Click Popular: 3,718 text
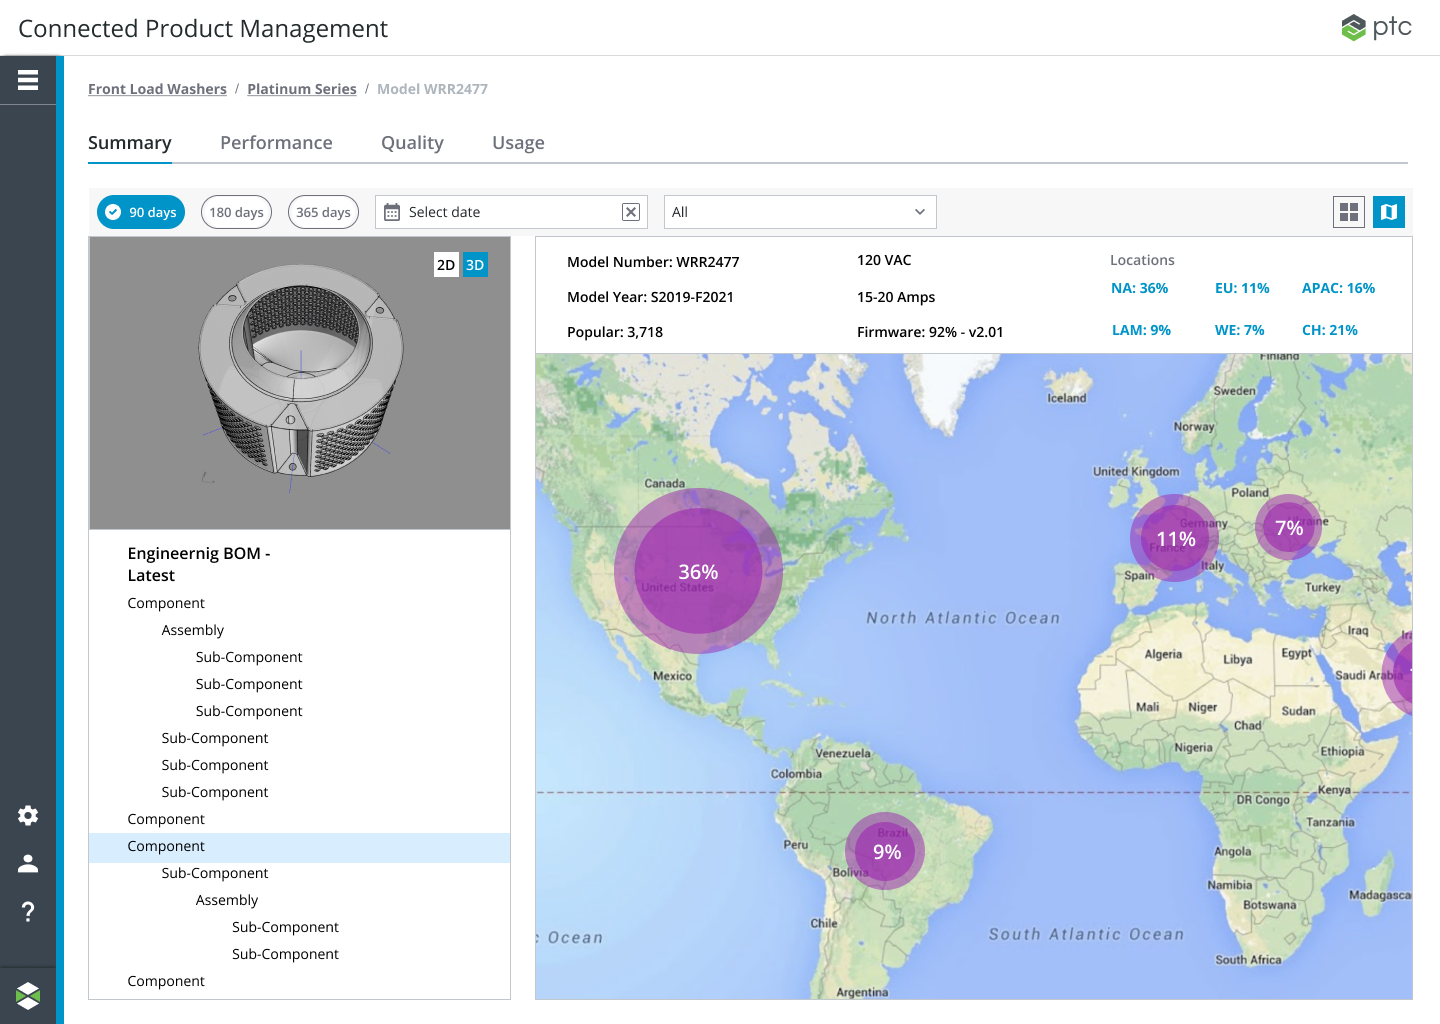1440x1024 pixels. (615, 332)
